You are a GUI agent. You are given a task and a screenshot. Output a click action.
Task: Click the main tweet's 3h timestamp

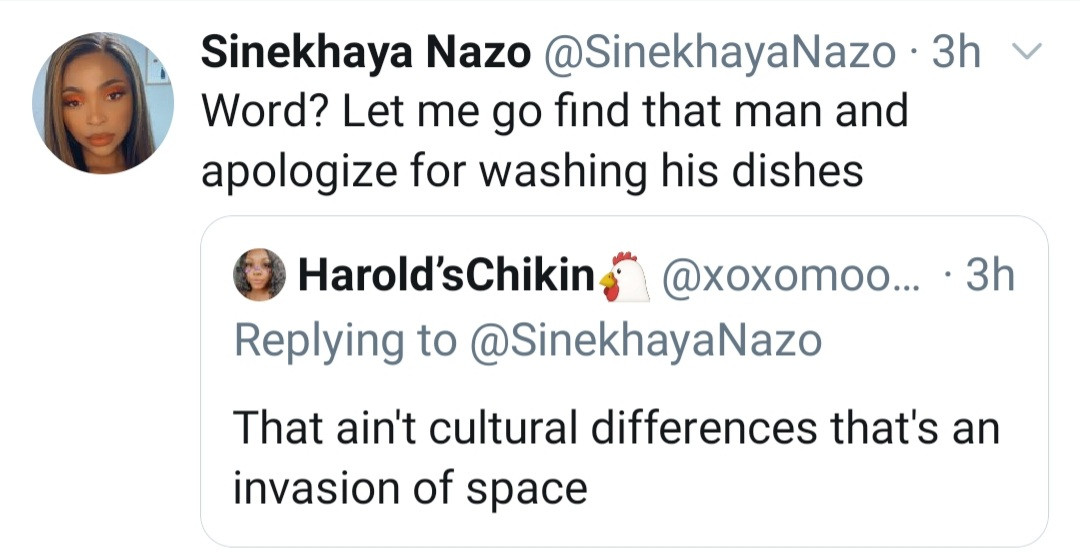[956, 52]
